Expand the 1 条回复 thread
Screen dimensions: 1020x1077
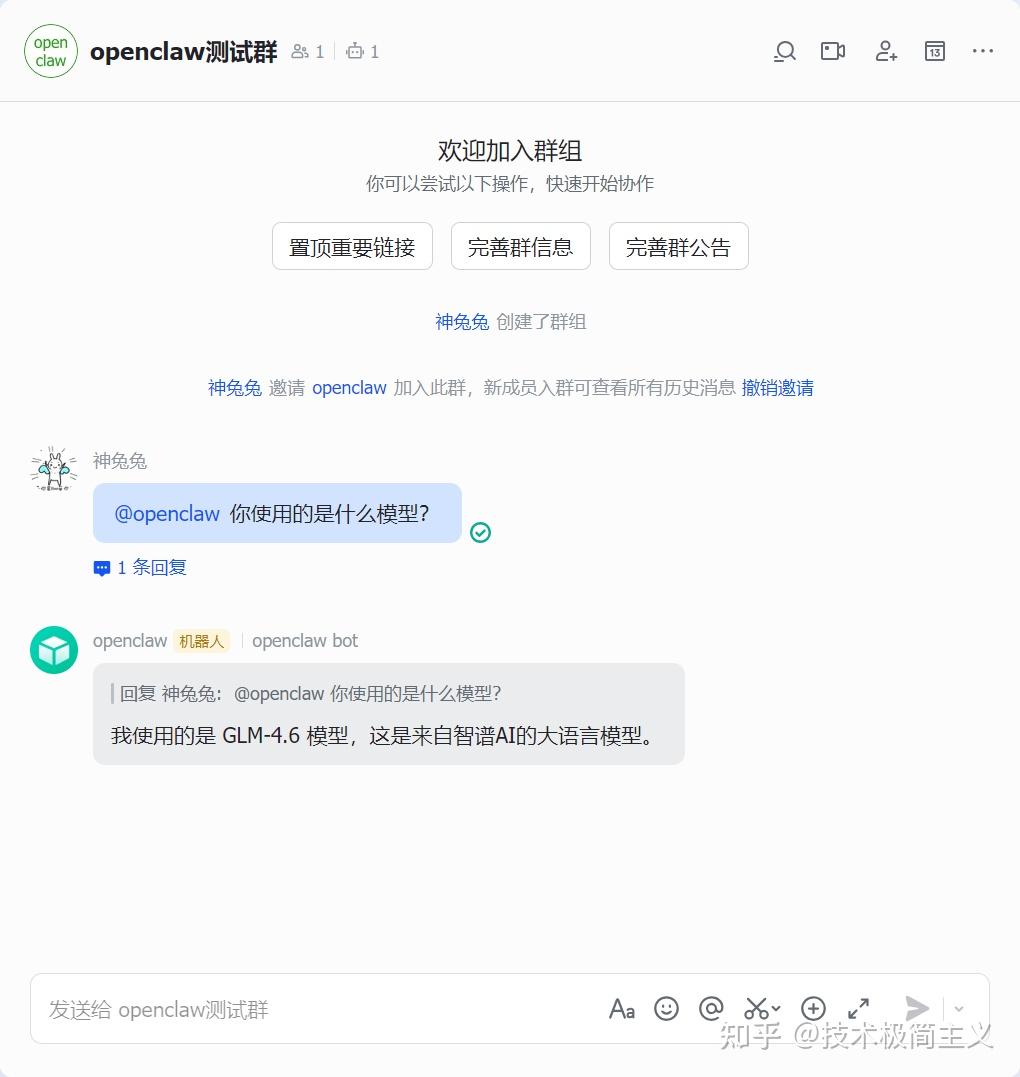tap(140, 567)
